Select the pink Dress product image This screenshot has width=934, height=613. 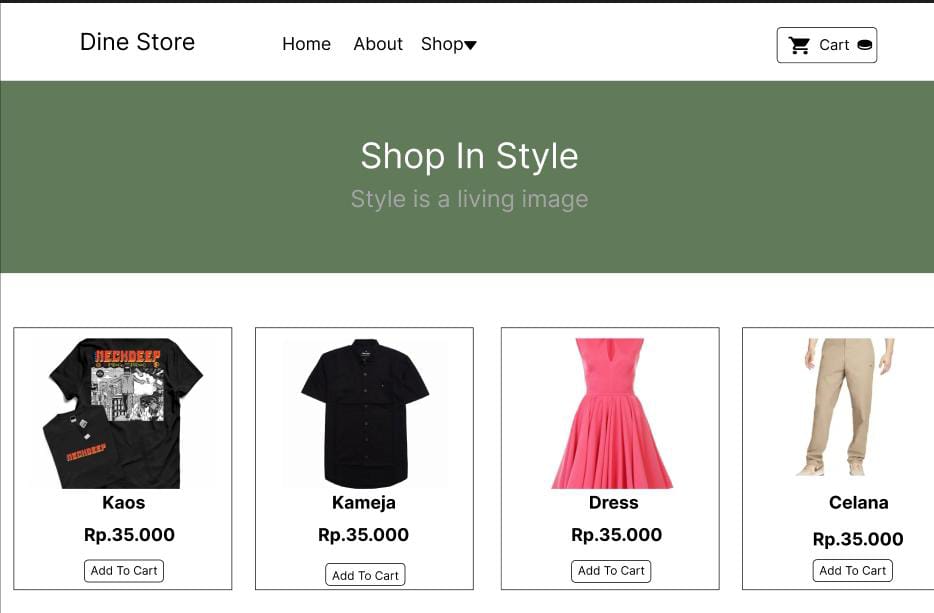611,413
